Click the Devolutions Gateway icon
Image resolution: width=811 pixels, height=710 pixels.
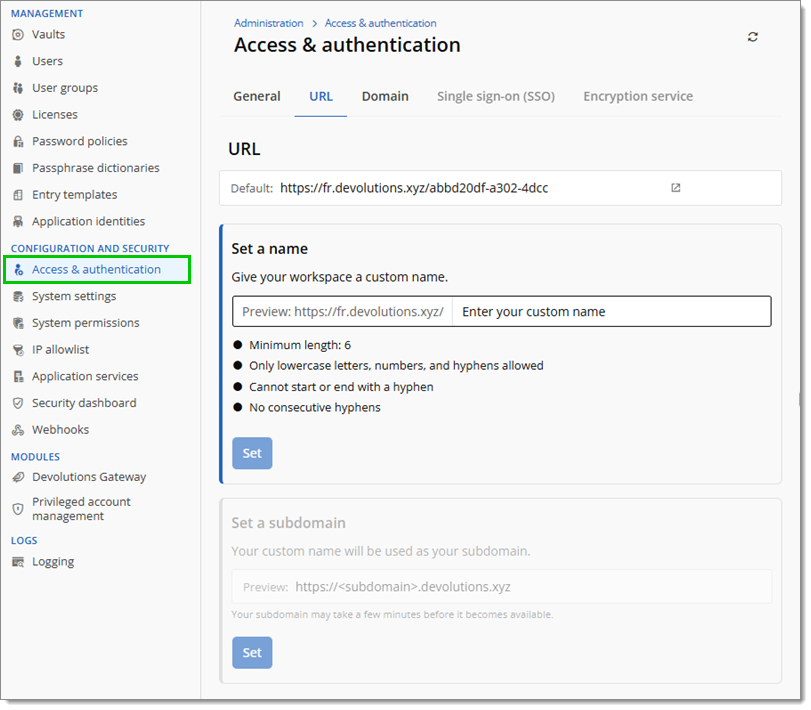click(x=18, y=477)
